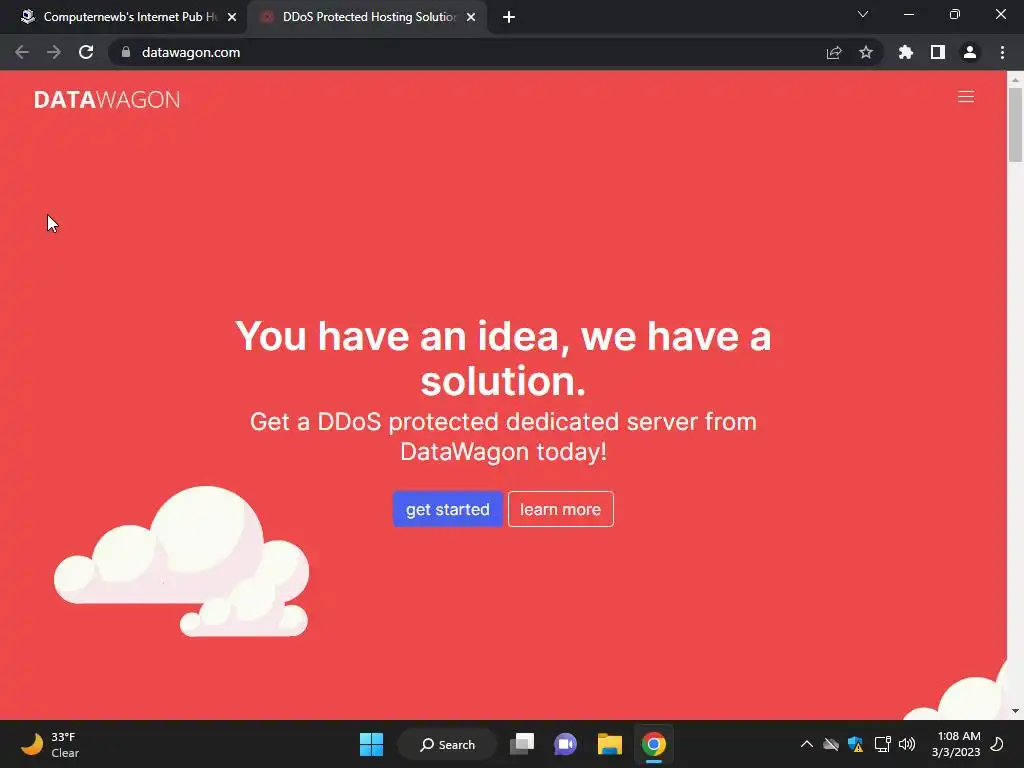Go forward to the next page

point(54,52)
